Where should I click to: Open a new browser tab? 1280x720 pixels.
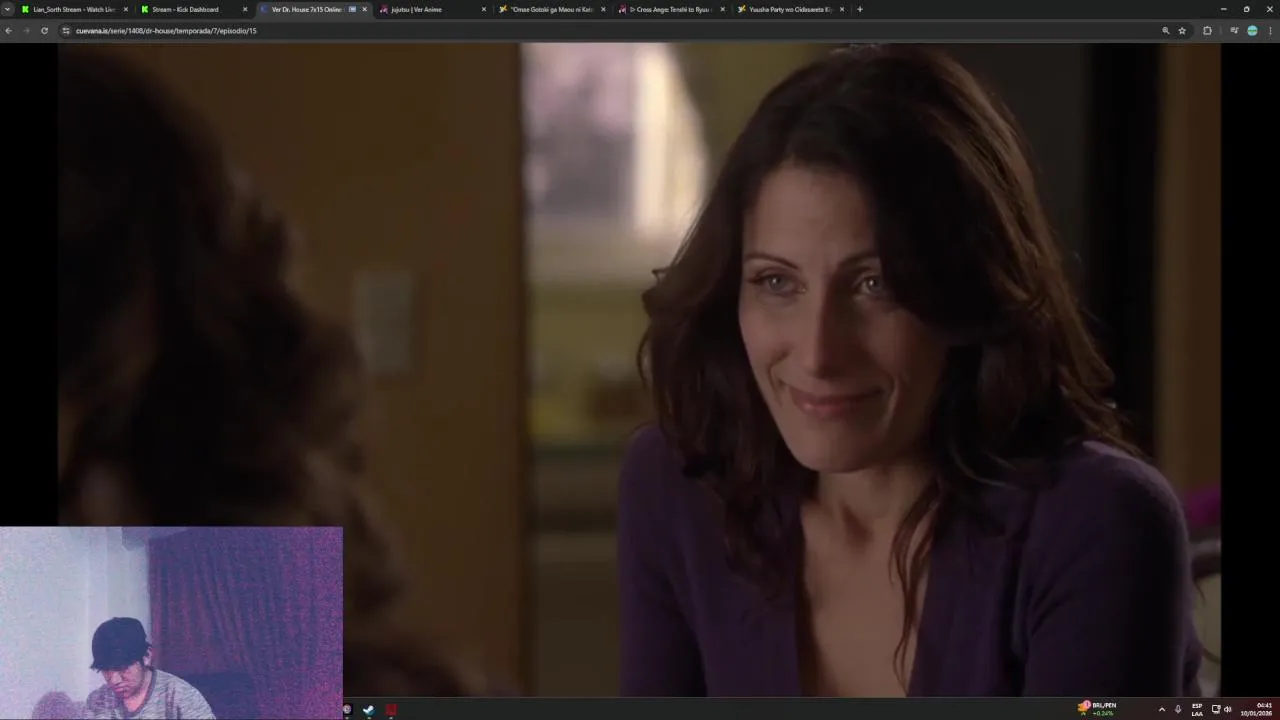860,9
